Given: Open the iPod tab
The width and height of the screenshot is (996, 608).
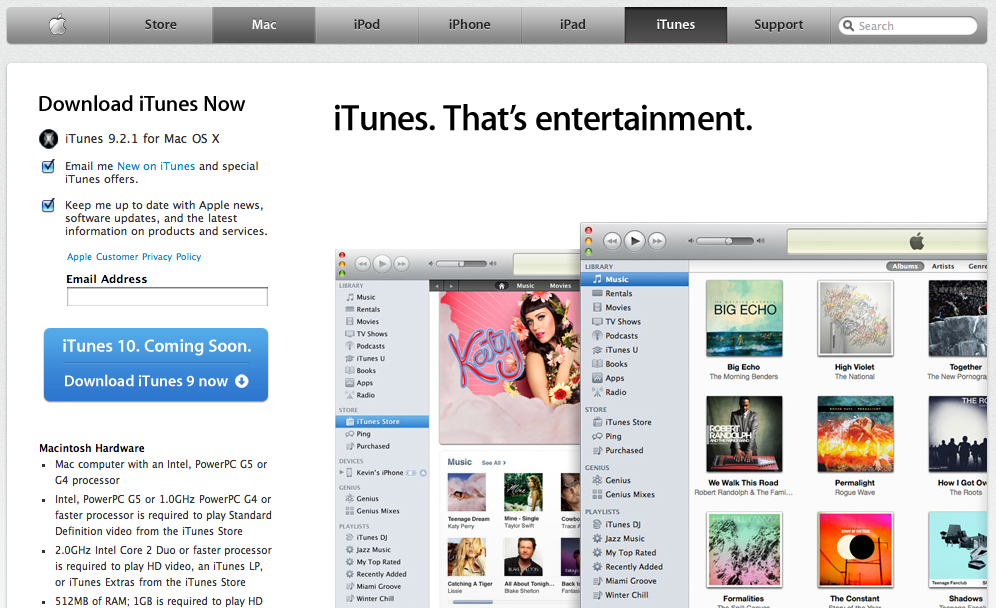Looking at the screenshot, I should 367,25.
